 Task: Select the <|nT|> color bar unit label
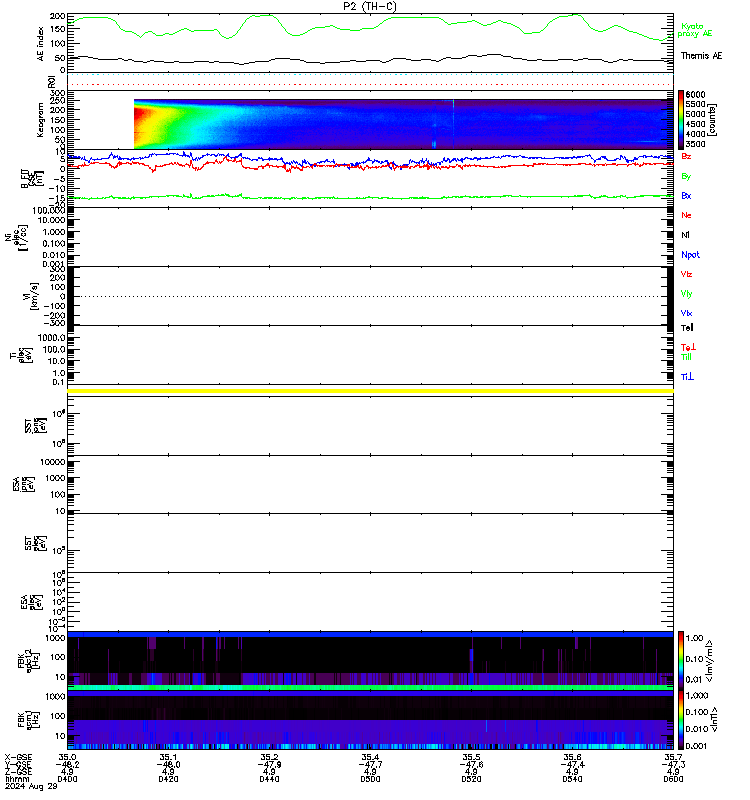(x=714, y=719)
